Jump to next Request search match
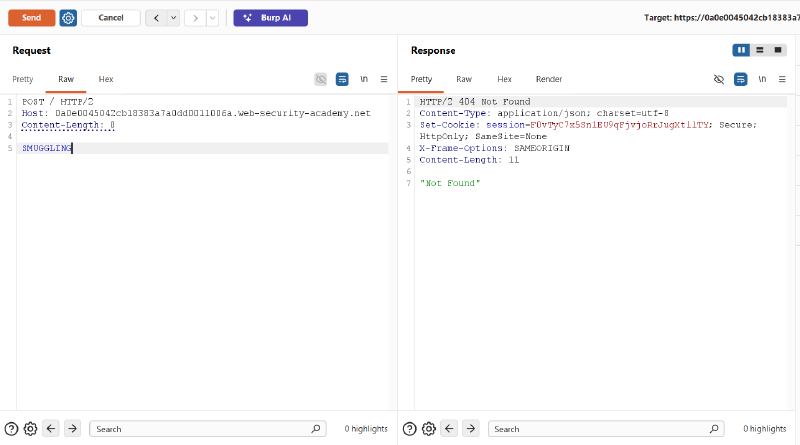The image size is (800, 445). [x=72, y=429]
